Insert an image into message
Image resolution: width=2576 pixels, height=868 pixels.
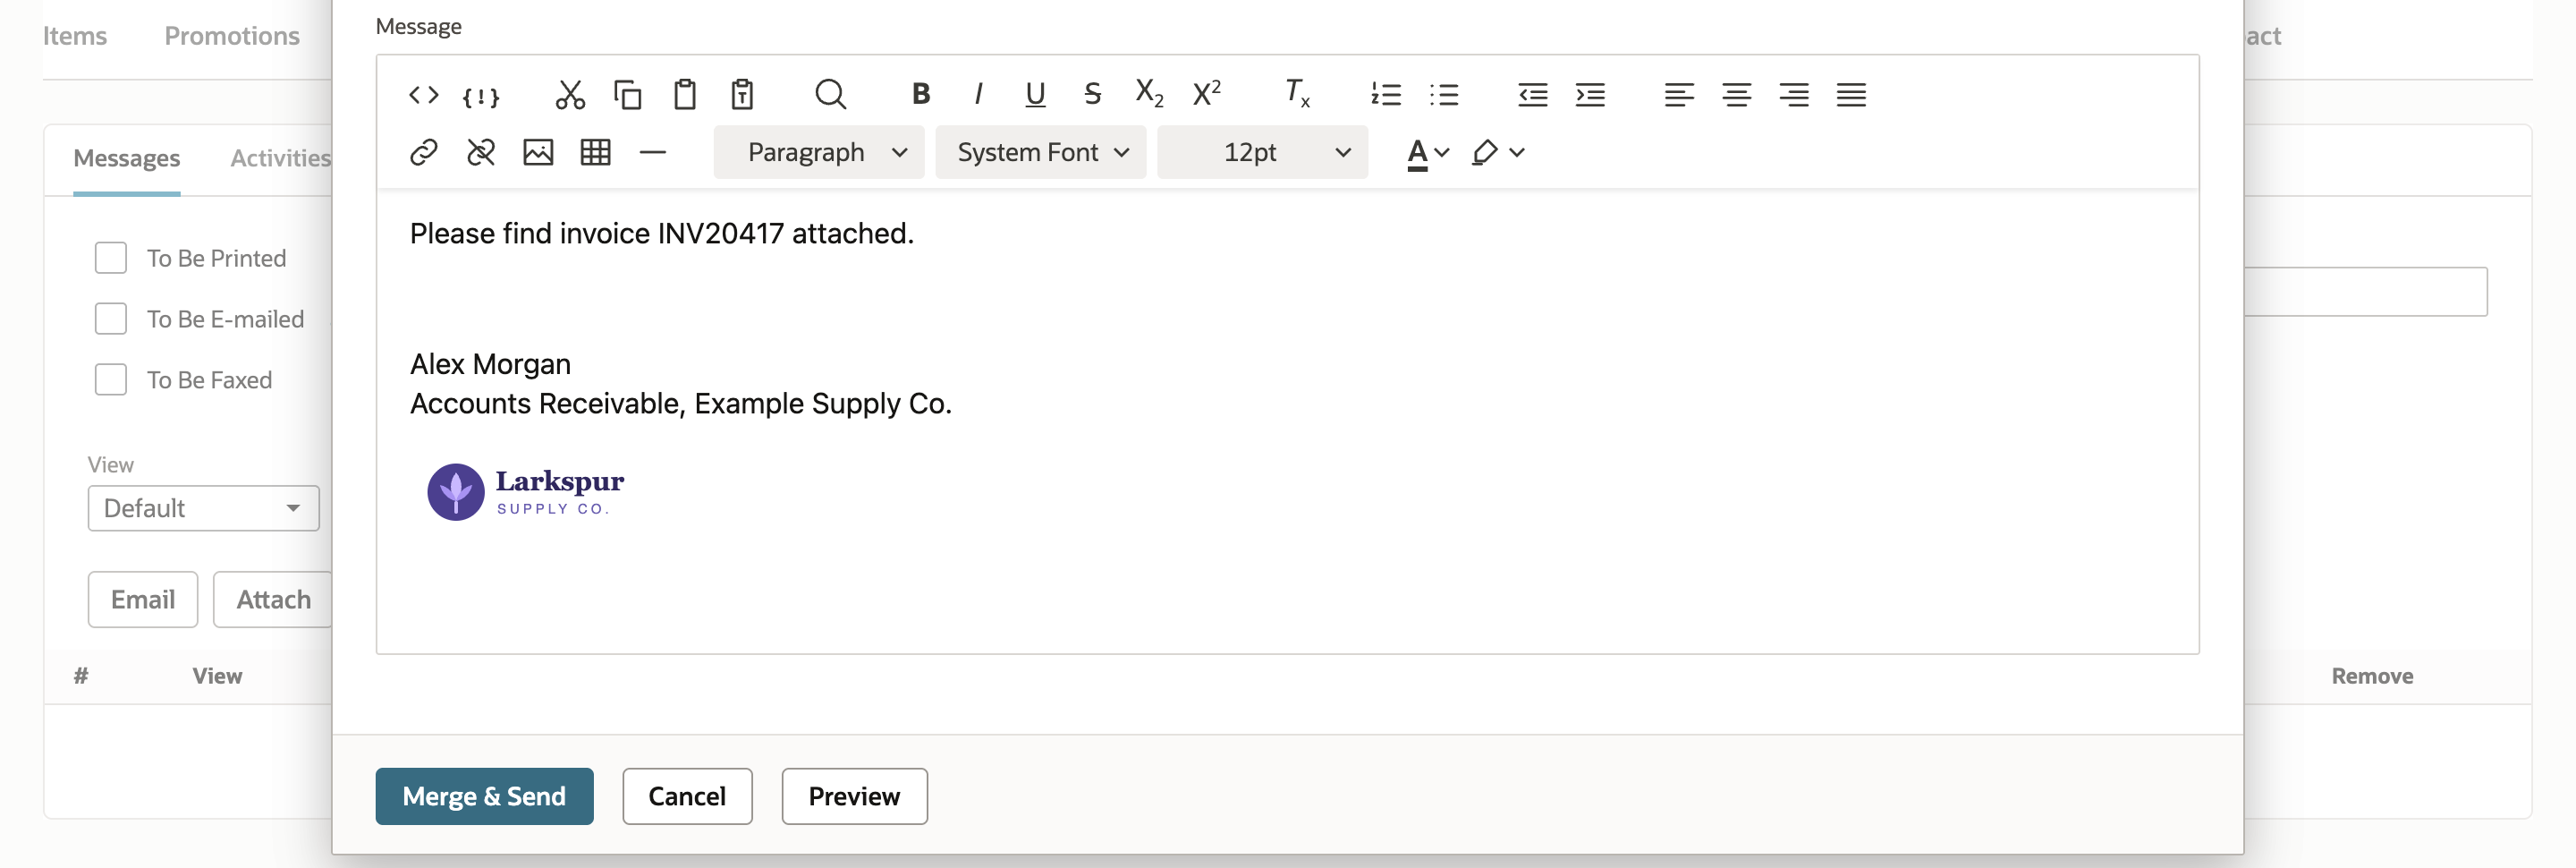click(538, 152)
